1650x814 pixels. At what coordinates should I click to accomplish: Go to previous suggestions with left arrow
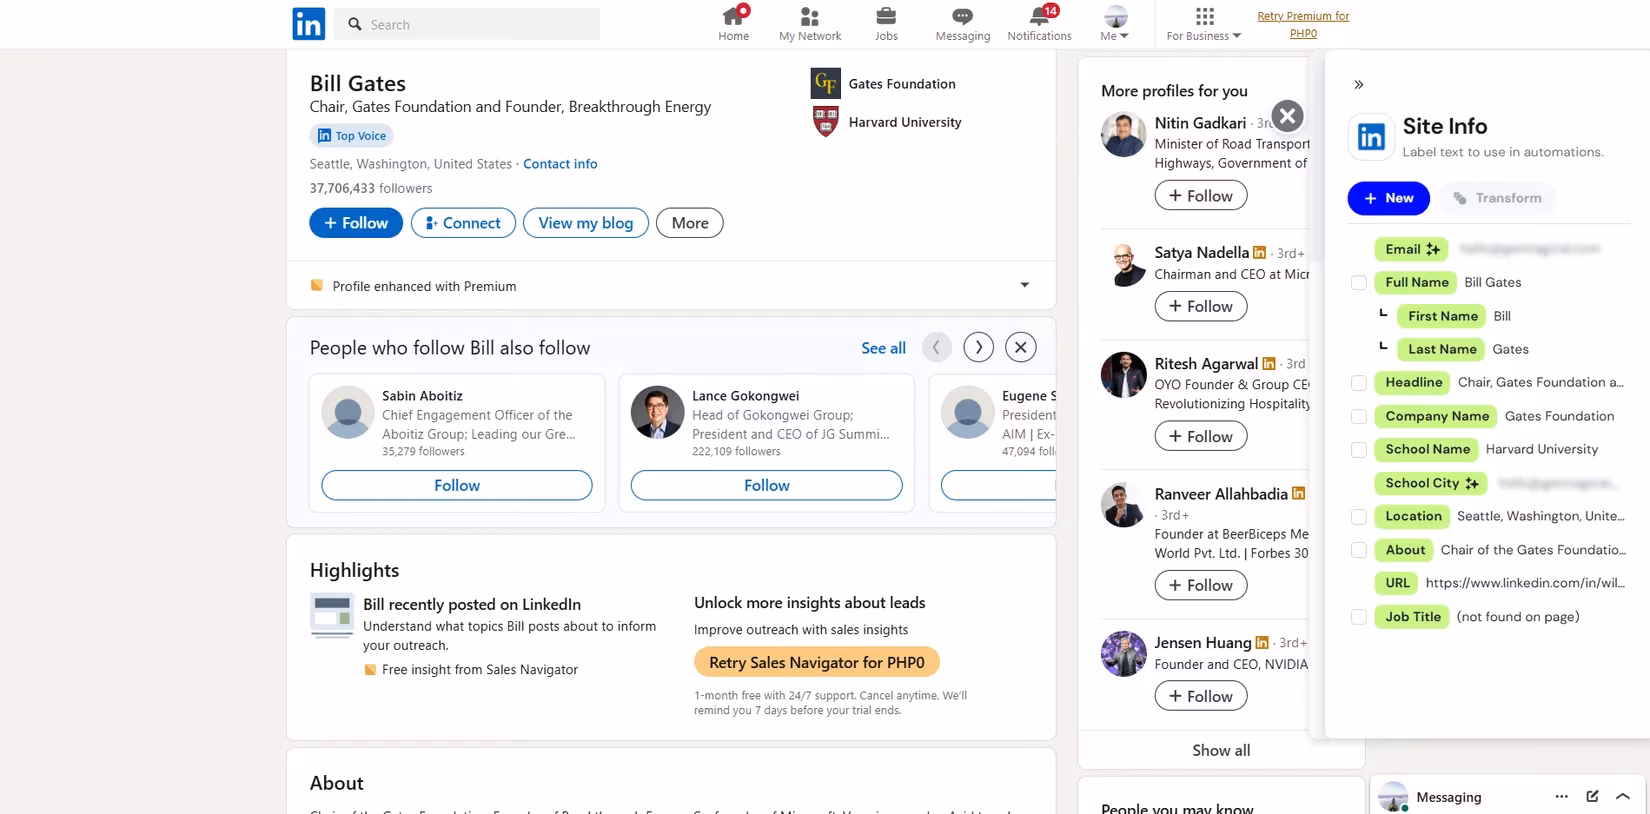click(937, 347)
